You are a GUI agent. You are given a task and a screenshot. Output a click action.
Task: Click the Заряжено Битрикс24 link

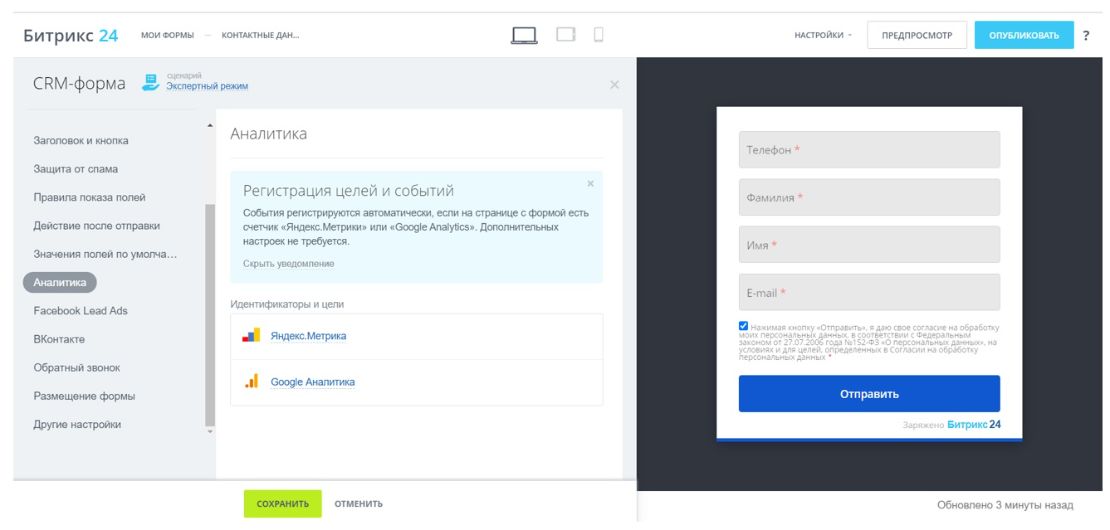(x=952, y=425)
